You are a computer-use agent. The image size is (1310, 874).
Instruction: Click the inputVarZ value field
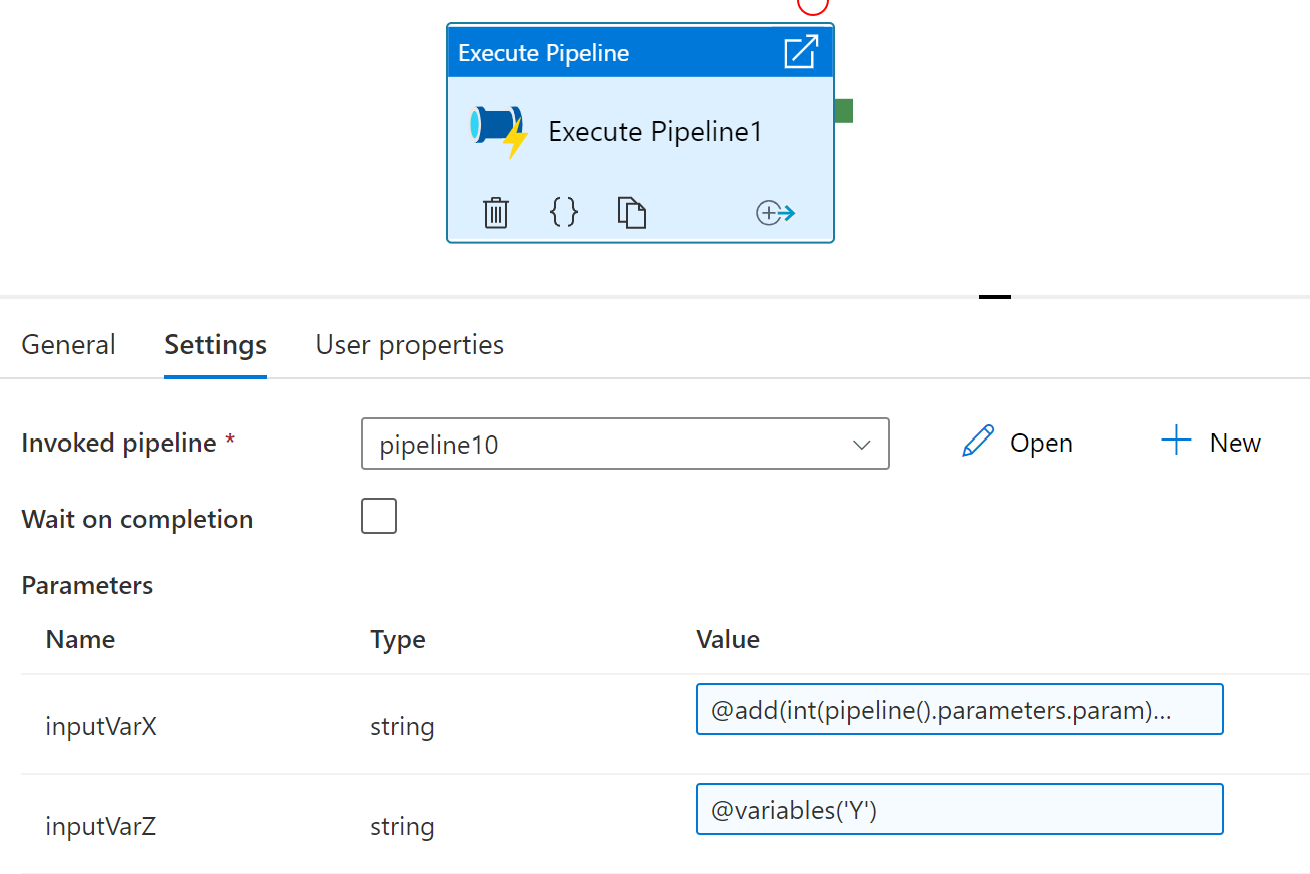coord(959,810)
